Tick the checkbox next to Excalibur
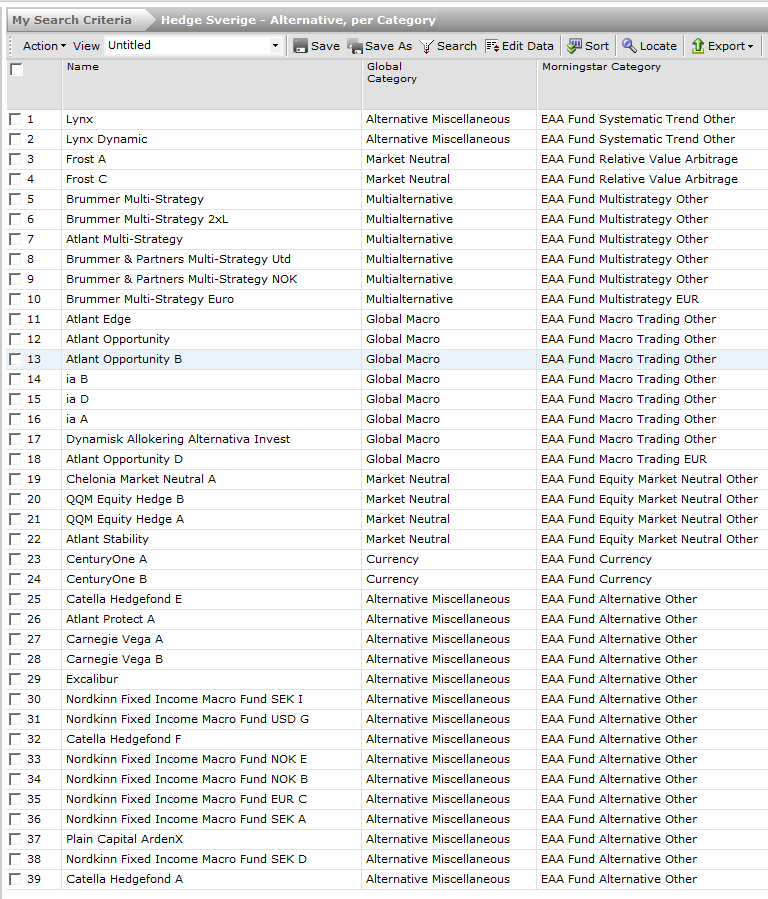The height and width of the screenshot is (899, 768). point(14,679)
